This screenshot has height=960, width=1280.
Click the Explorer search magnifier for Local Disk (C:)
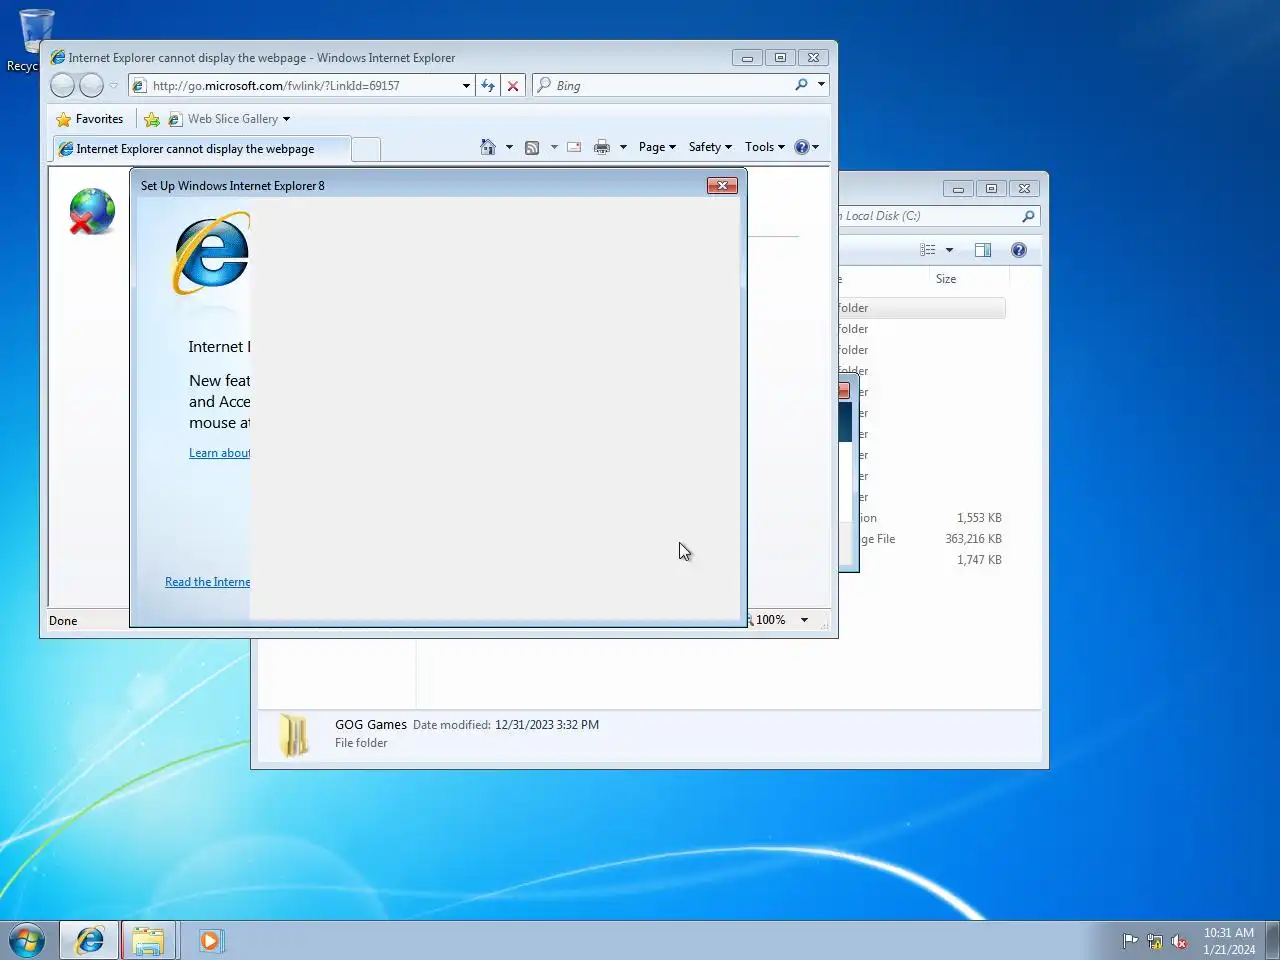click(1028, 216)
